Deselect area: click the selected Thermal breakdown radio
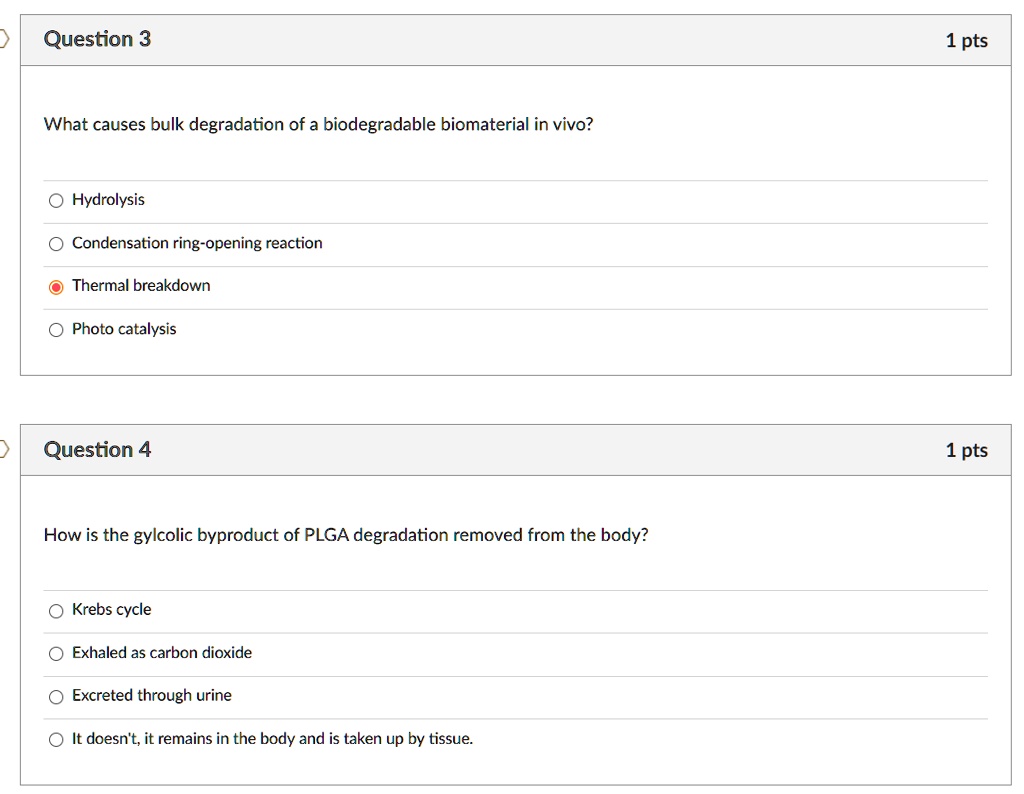The height and width of the screenshot is (794, 1024). click(56, 287)
